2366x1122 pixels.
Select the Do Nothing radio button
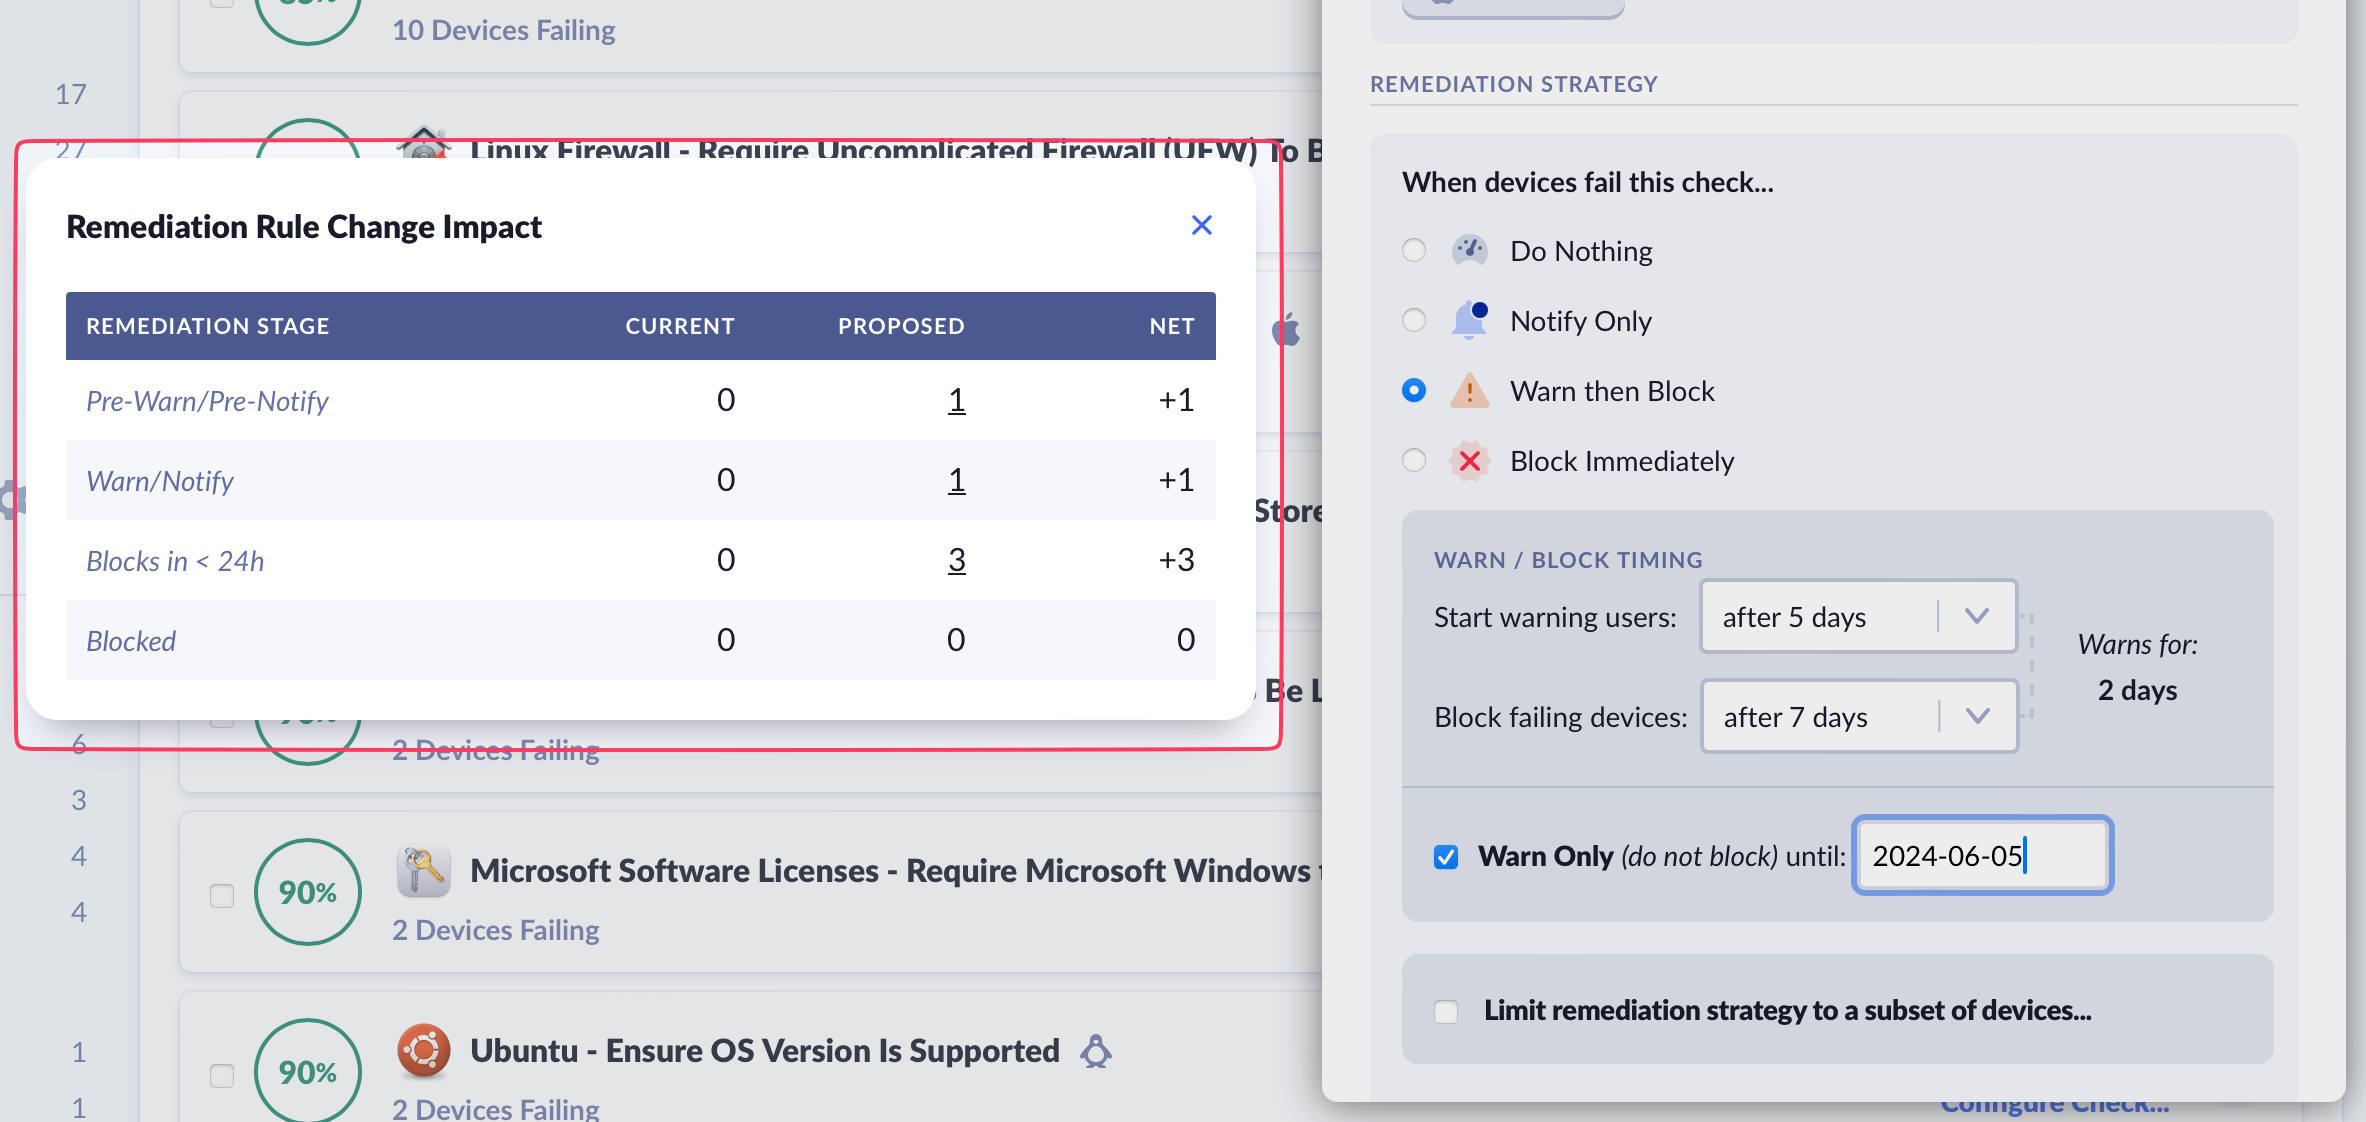coord(1413,250)
